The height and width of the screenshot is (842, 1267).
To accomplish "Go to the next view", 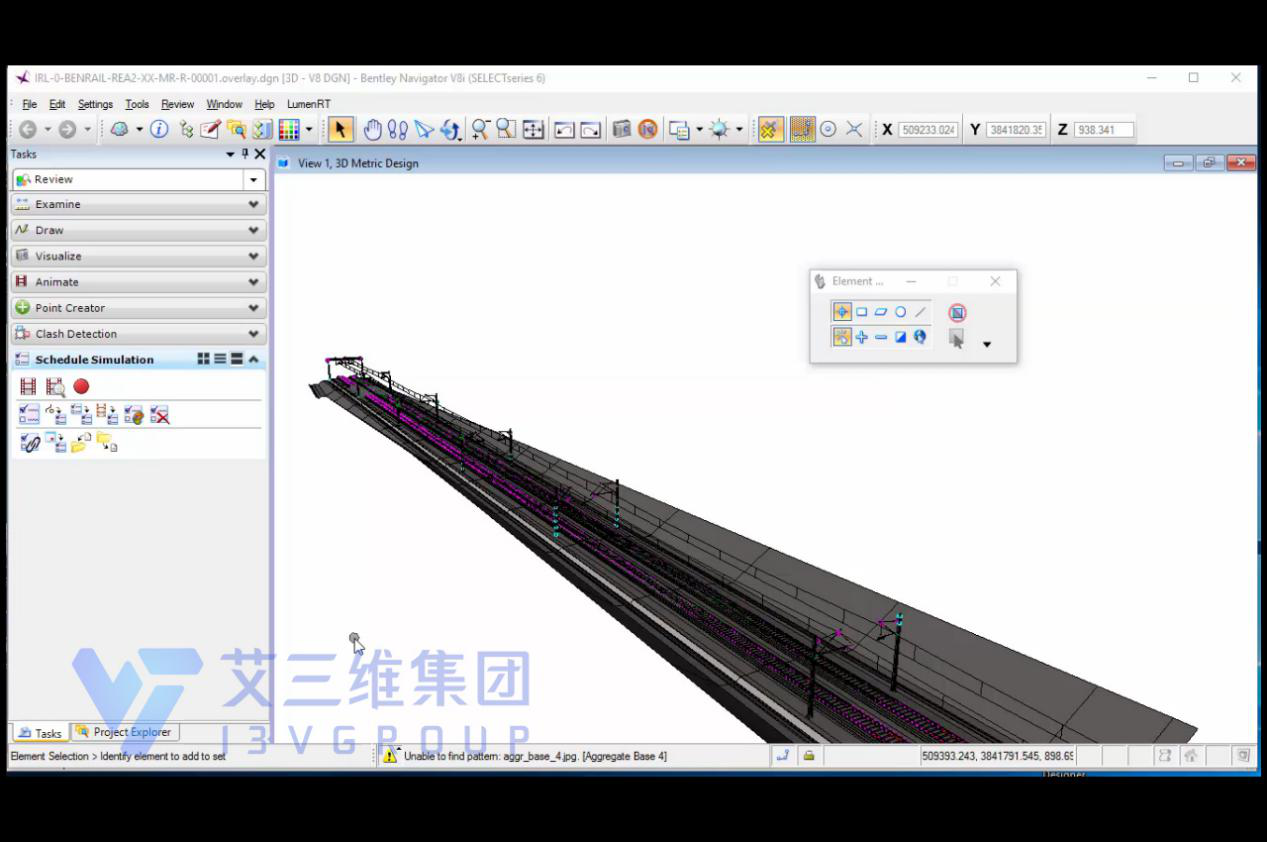I will click(591, 129).
